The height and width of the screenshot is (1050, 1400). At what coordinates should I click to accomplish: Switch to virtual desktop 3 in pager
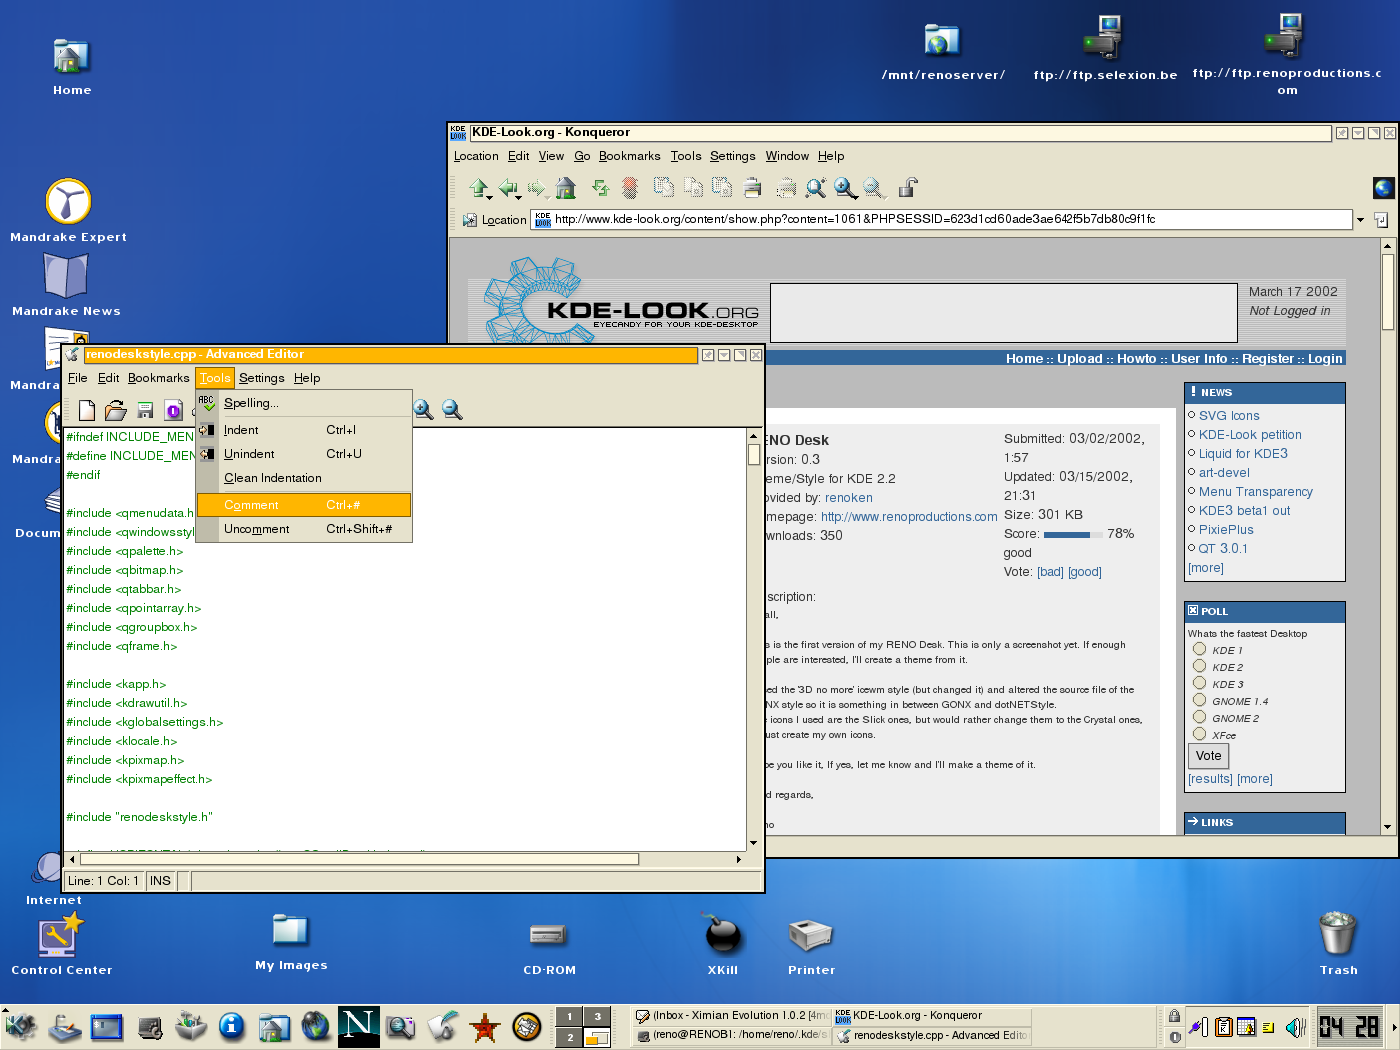(x=597, y=1016)
